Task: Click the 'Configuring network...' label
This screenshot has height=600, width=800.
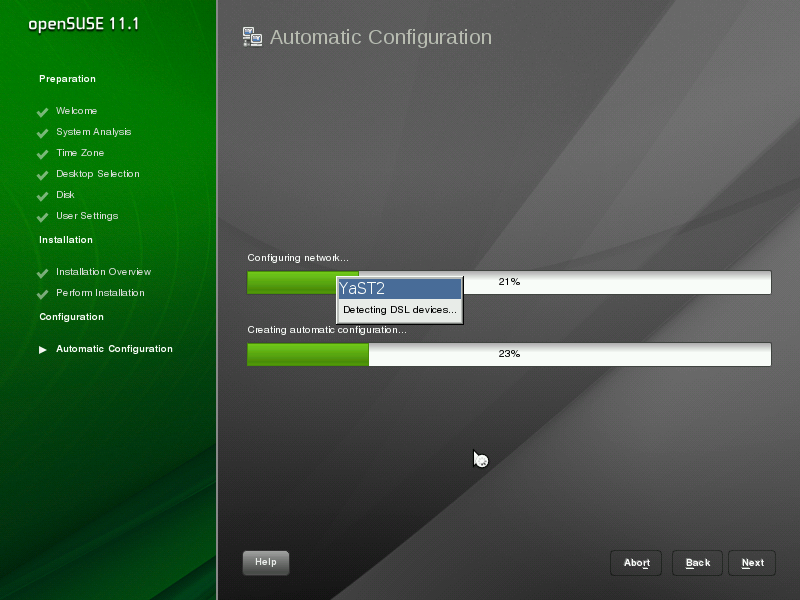Action: coord(298,258)
